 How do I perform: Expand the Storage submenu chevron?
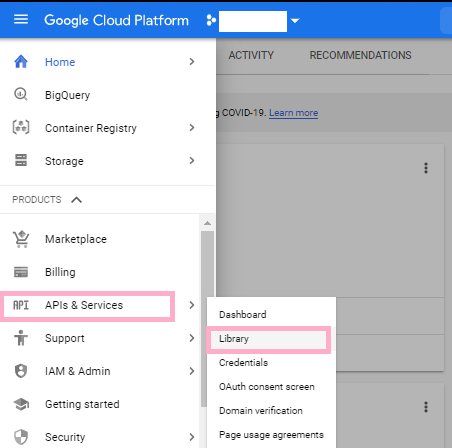(192, 161)
